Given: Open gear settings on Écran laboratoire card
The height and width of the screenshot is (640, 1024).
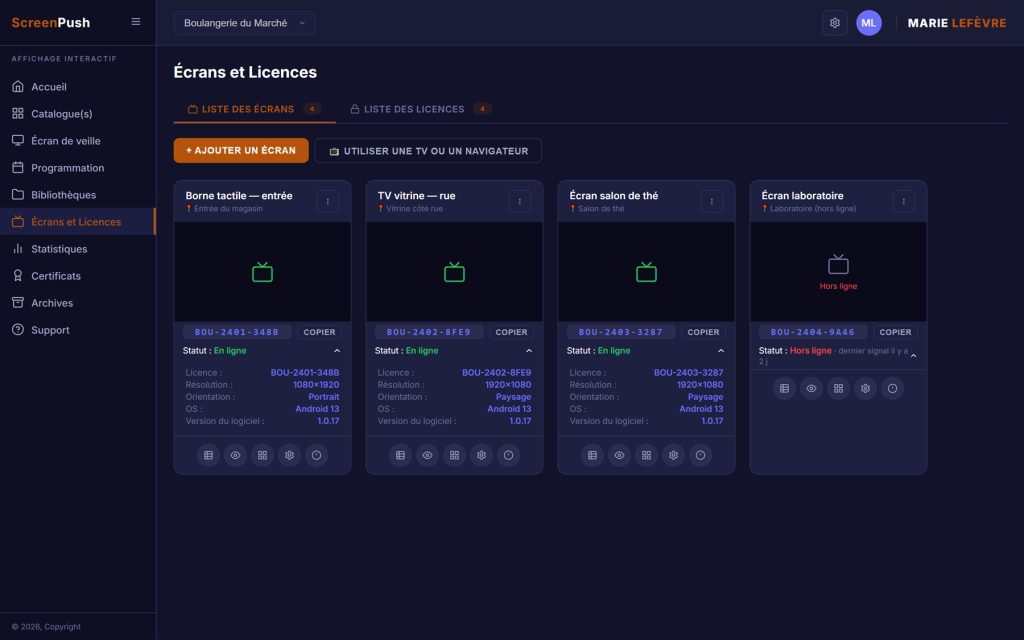Looking at the screenshot, I should pos(865,389).
